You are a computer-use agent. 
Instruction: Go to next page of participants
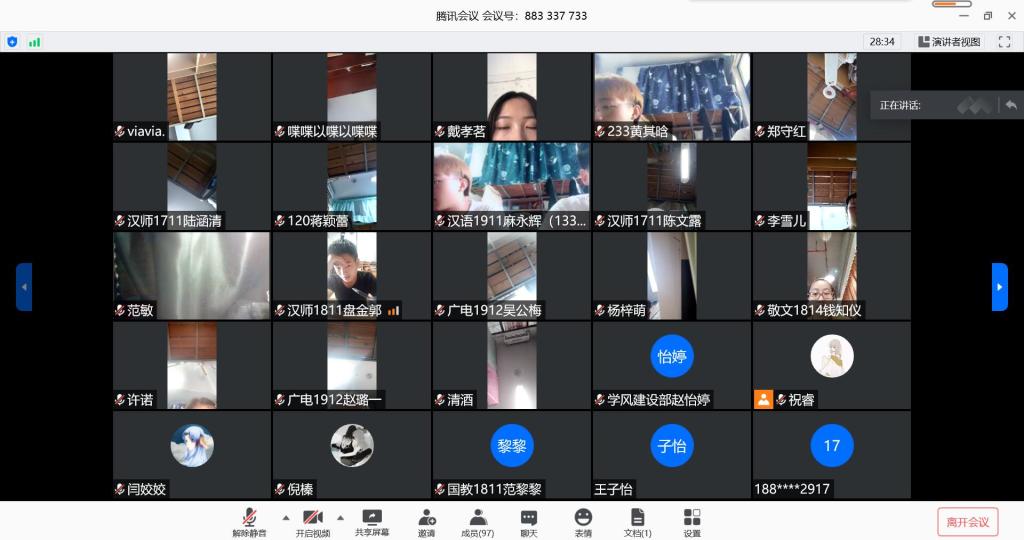click(x=999, y=287)
